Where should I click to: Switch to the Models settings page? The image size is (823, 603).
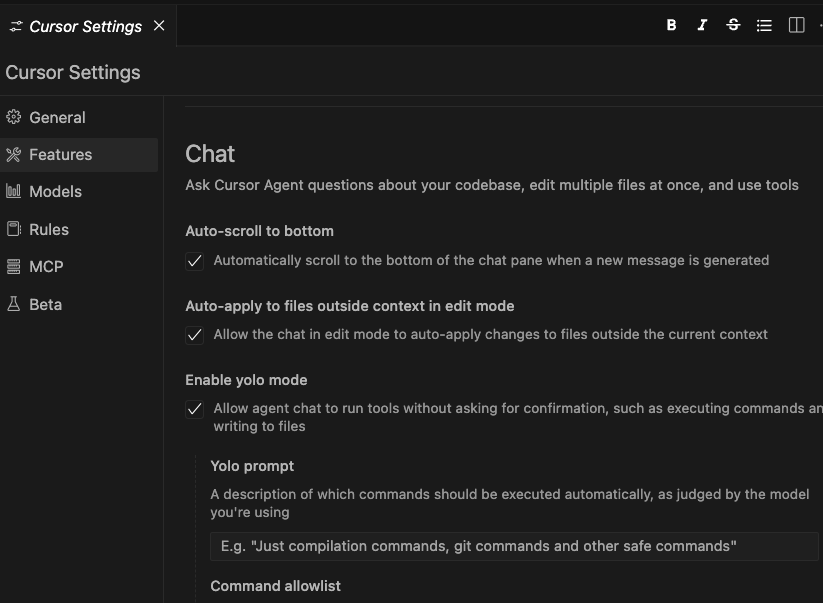[55, 191]
